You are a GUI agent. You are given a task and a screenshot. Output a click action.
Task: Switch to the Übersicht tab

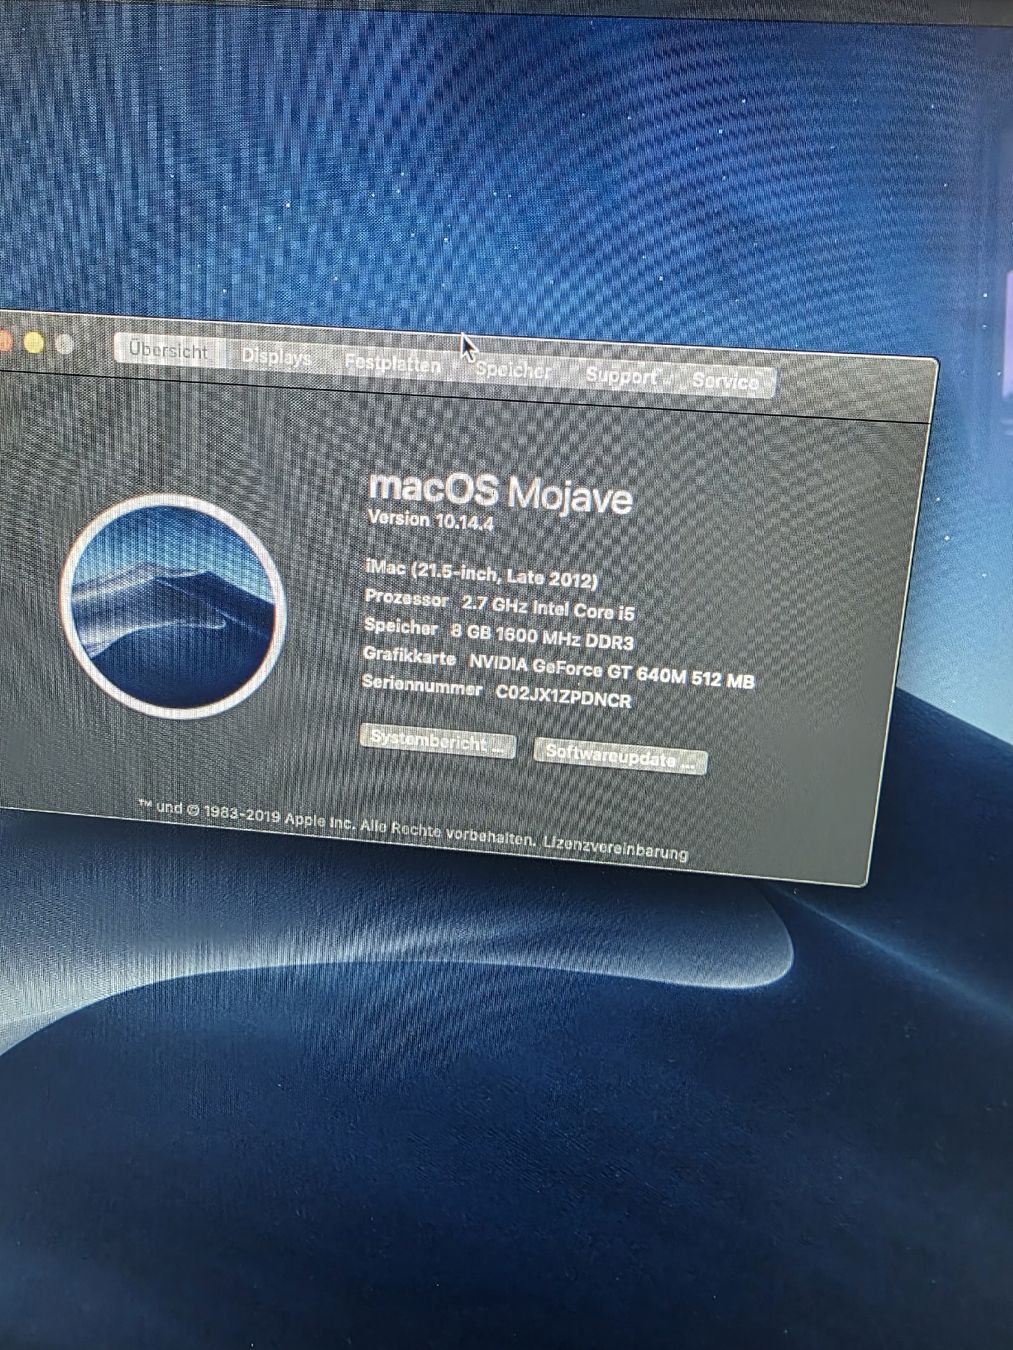click(x=169, y=351)
